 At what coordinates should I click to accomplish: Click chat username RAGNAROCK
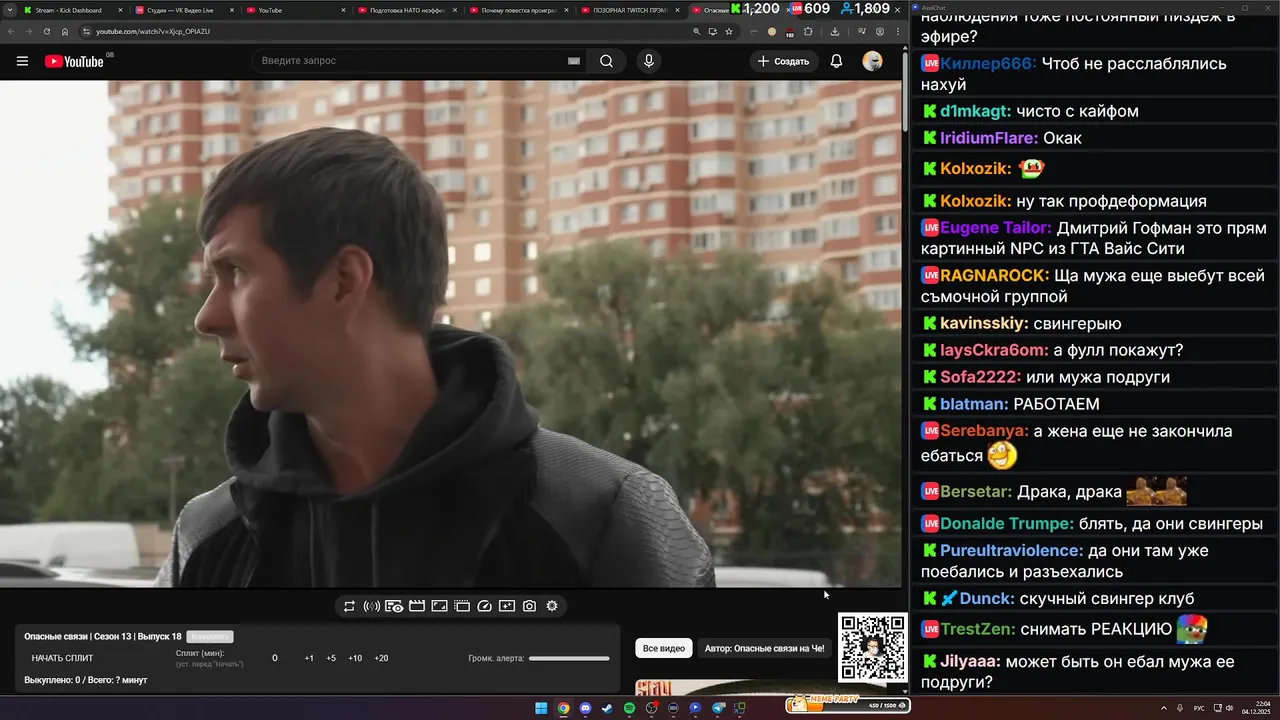click(994, 275)
